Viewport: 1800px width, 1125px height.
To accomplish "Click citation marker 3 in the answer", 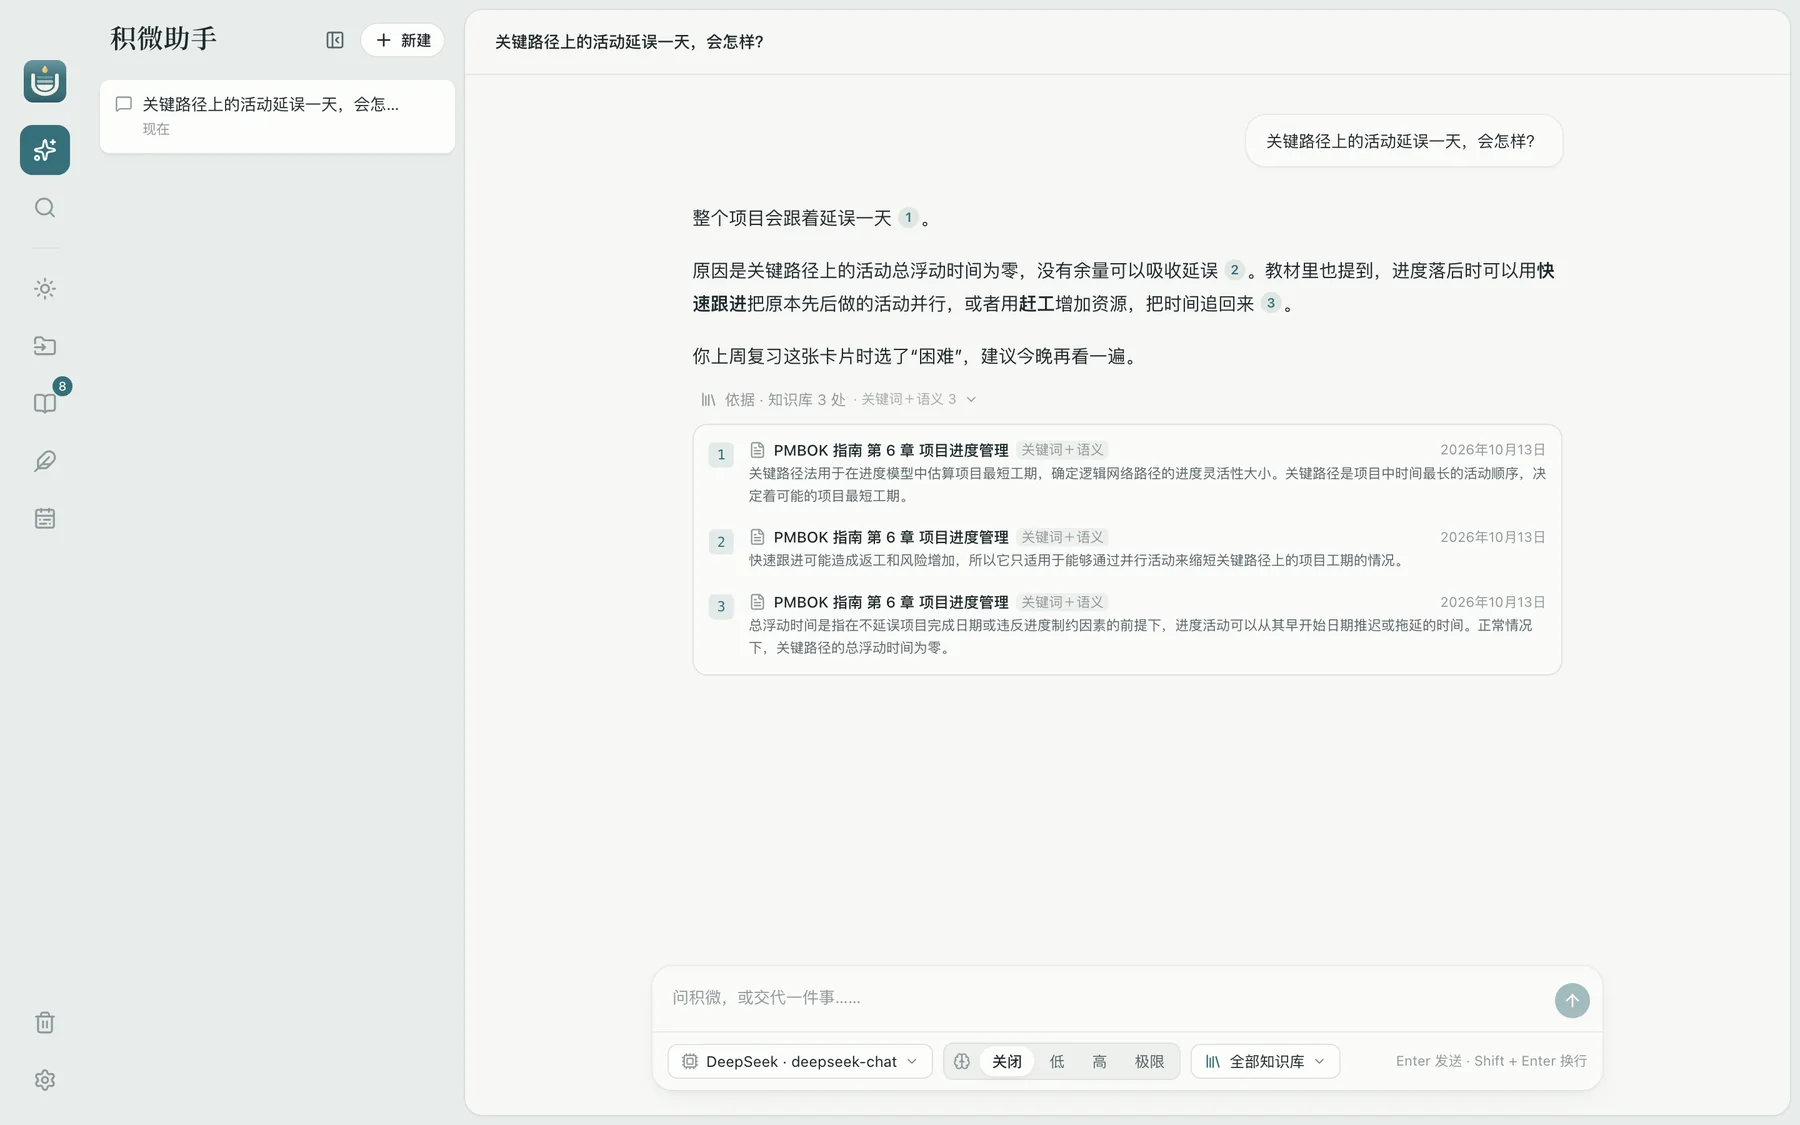I will (x=1270, y=303).
